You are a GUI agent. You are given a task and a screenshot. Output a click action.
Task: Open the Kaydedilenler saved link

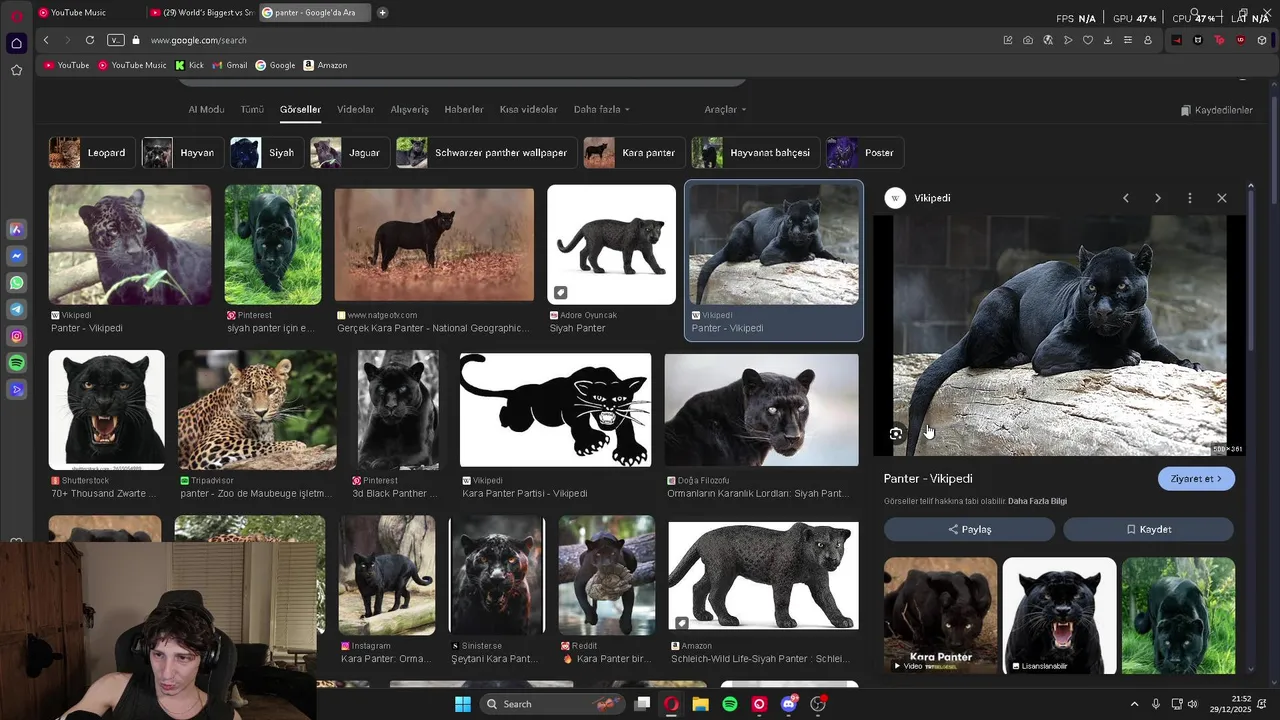coord(1216,110)
